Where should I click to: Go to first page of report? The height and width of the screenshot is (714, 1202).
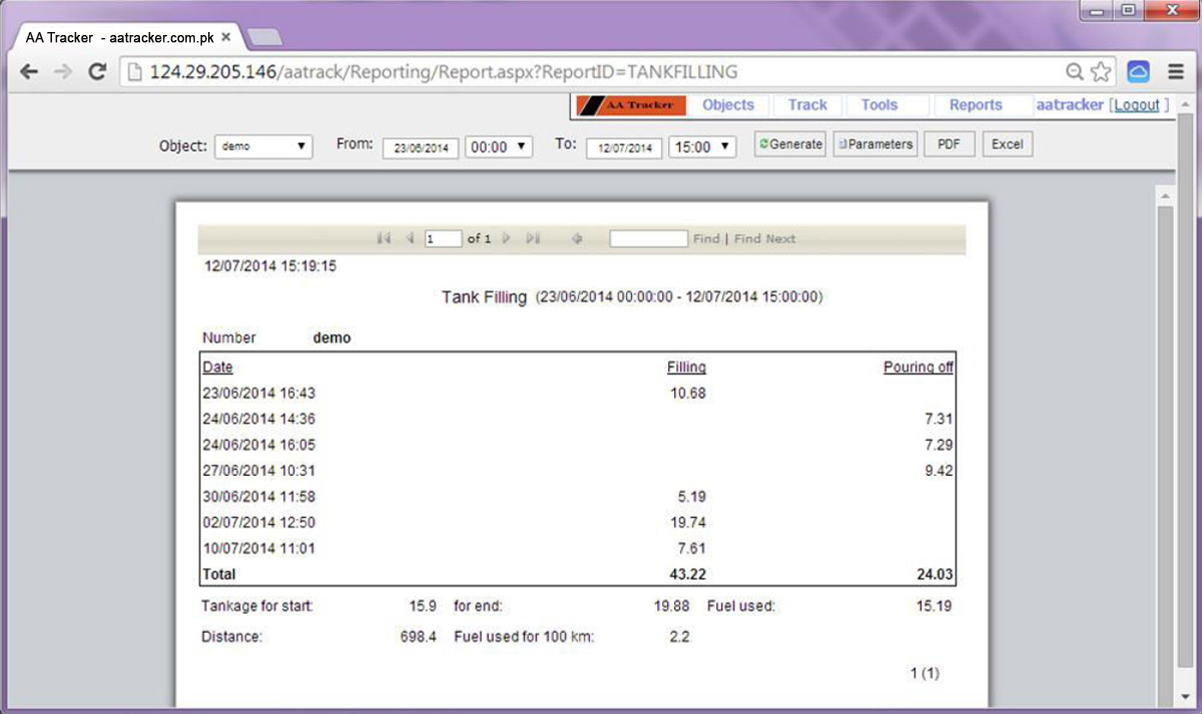pos(383,239)
